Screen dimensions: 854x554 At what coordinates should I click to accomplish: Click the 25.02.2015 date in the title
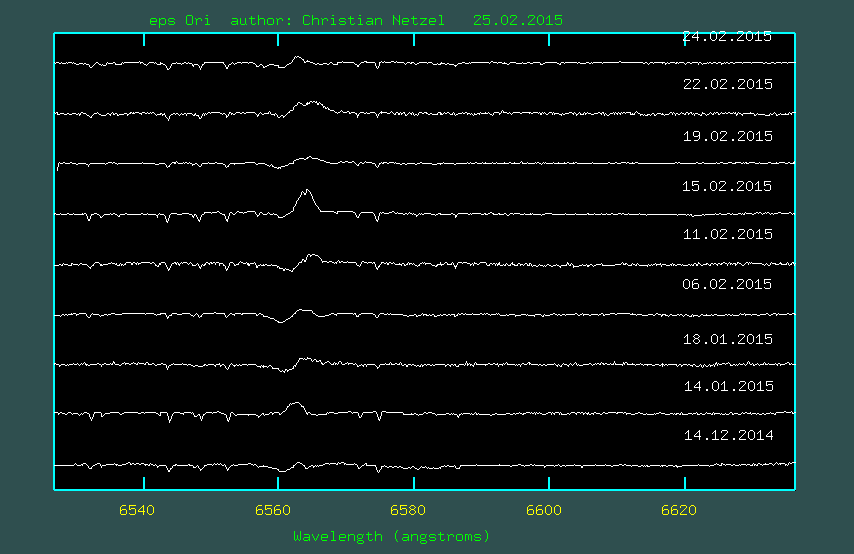pos(517,21)
